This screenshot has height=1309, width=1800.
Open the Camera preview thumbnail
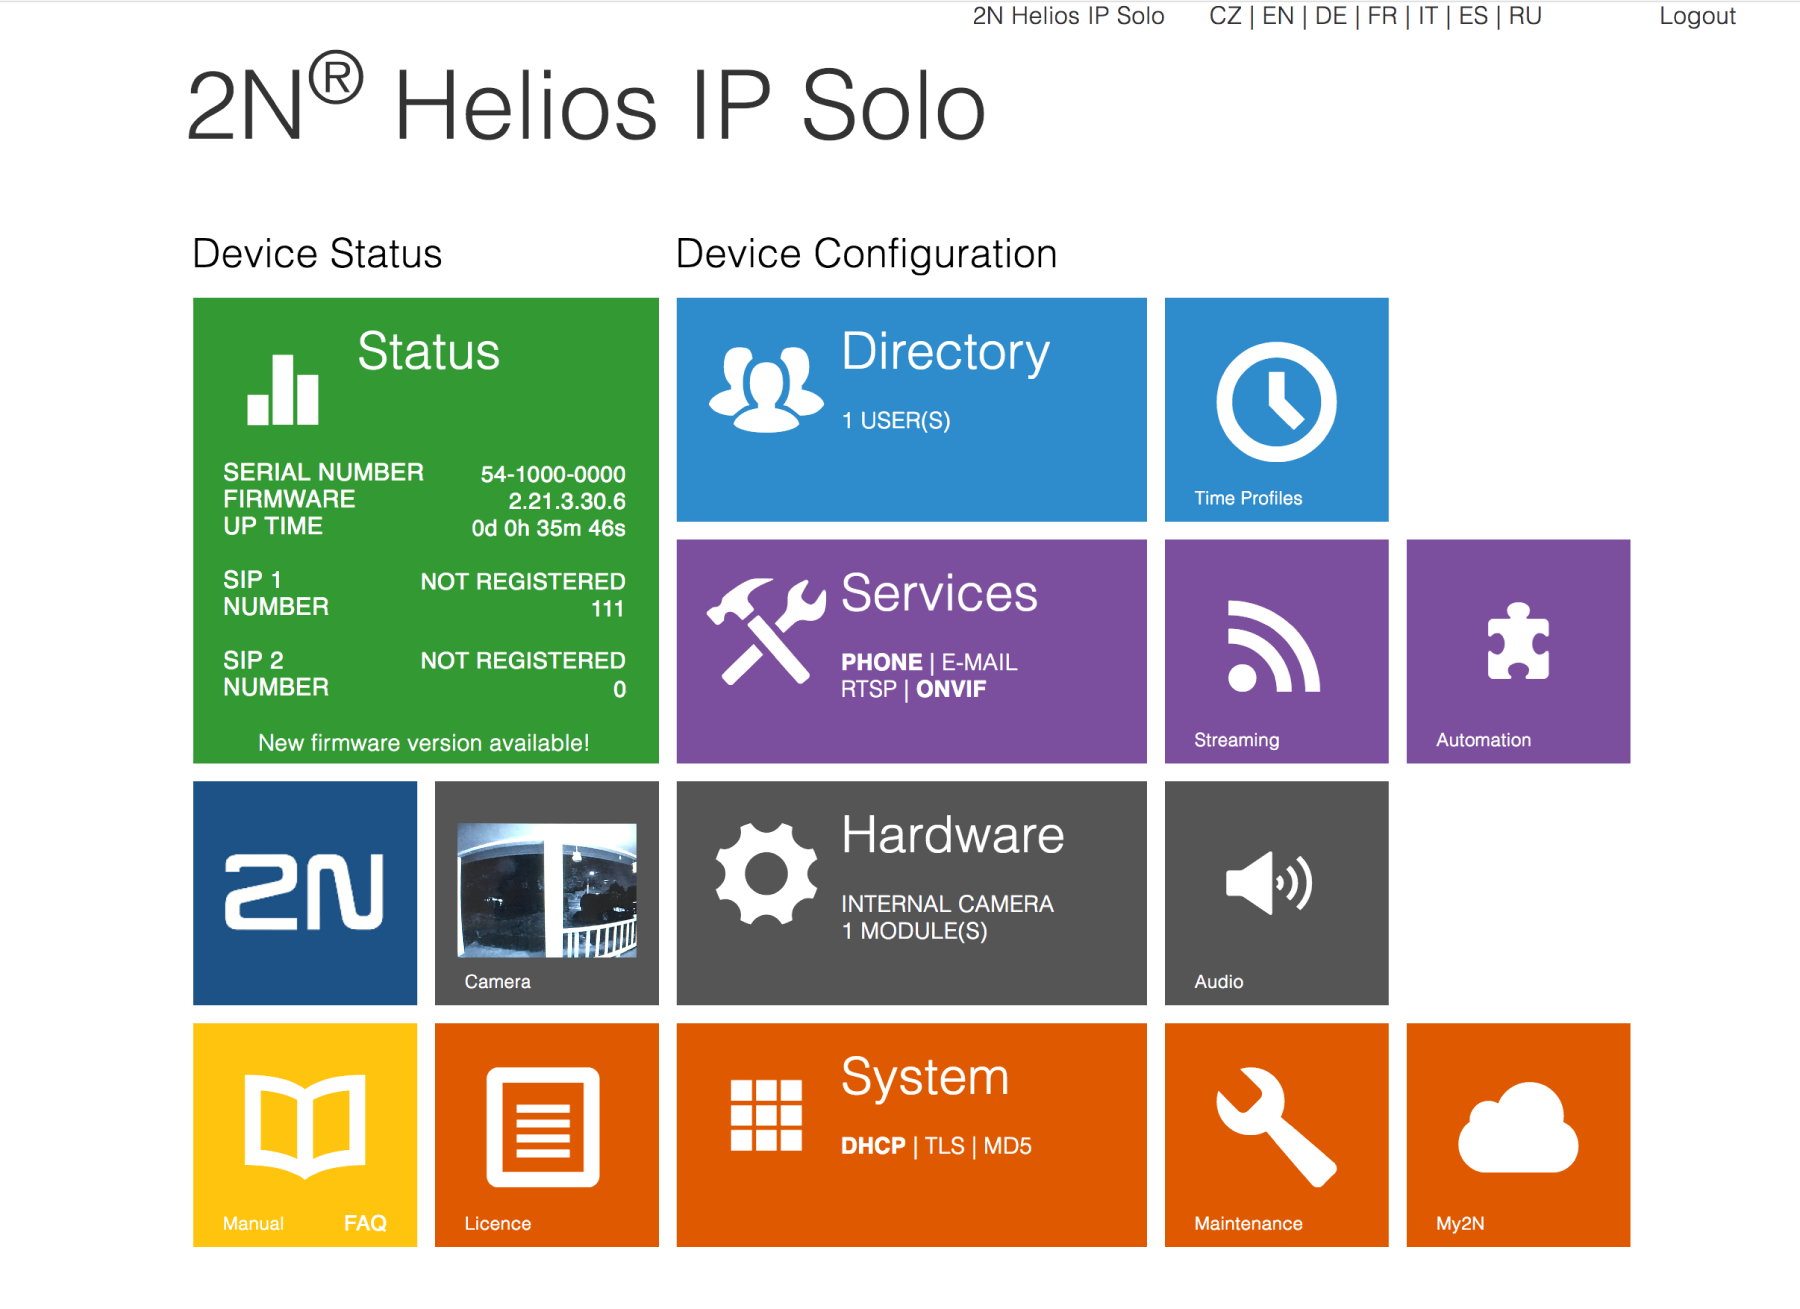coord(547,889)
